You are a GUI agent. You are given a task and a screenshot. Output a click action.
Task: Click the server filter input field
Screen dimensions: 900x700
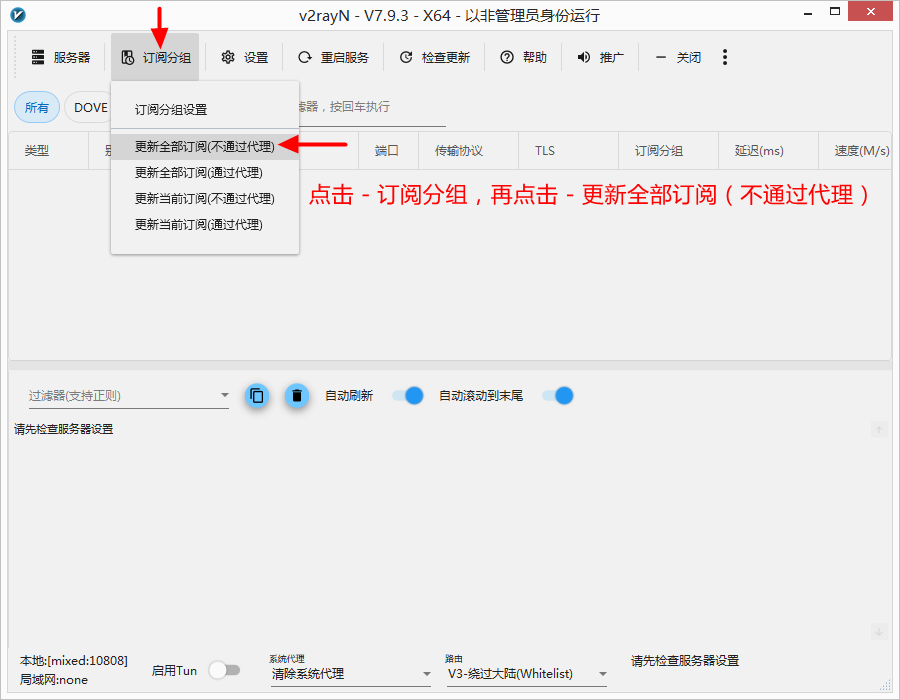[372, 107]
